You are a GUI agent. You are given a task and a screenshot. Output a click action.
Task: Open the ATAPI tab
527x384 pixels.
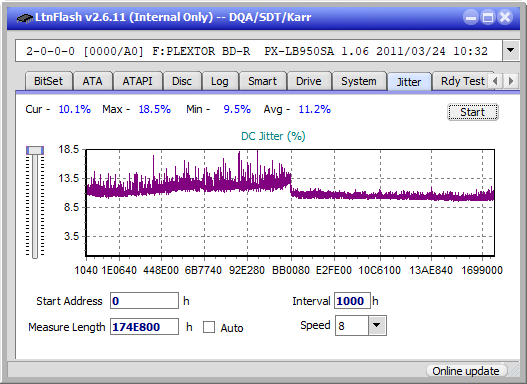pyautogui.click(x=137, y=81)
